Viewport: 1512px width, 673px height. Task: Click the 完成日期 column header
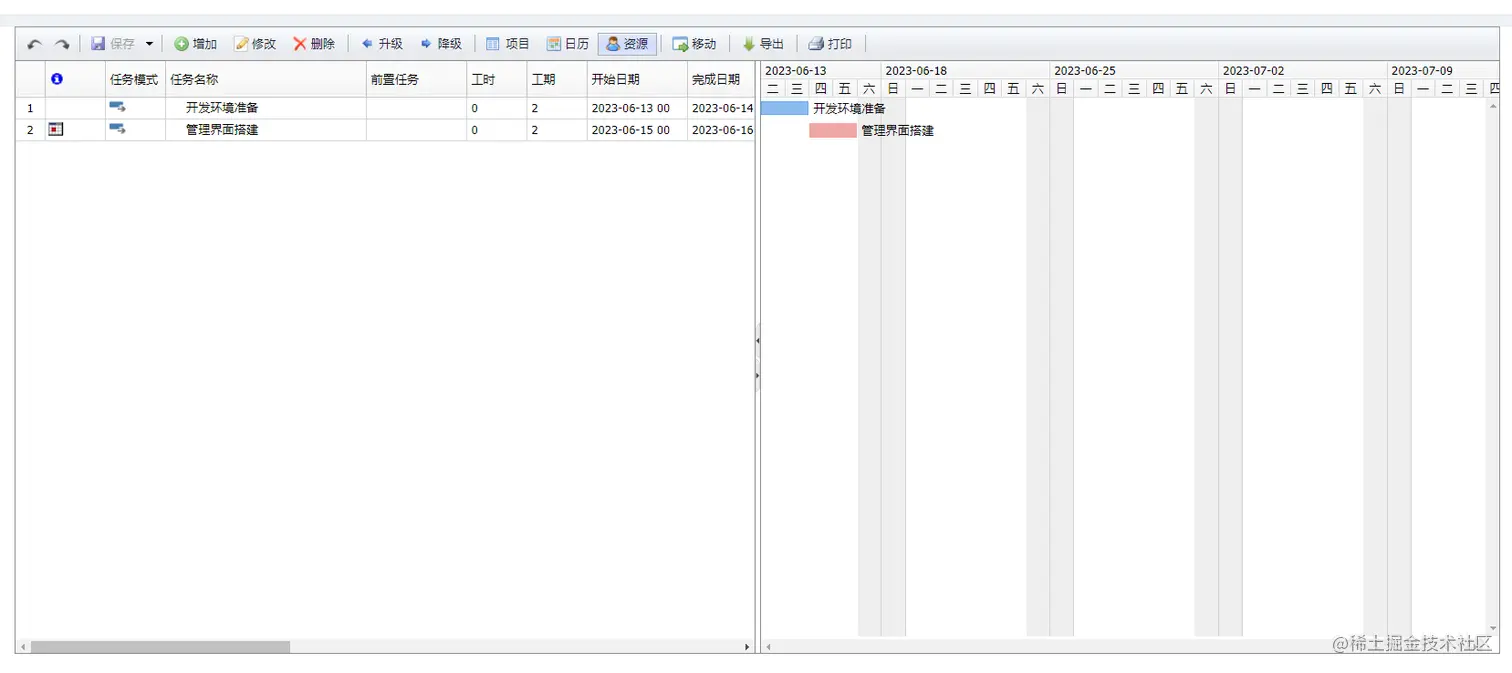(720, 80)
